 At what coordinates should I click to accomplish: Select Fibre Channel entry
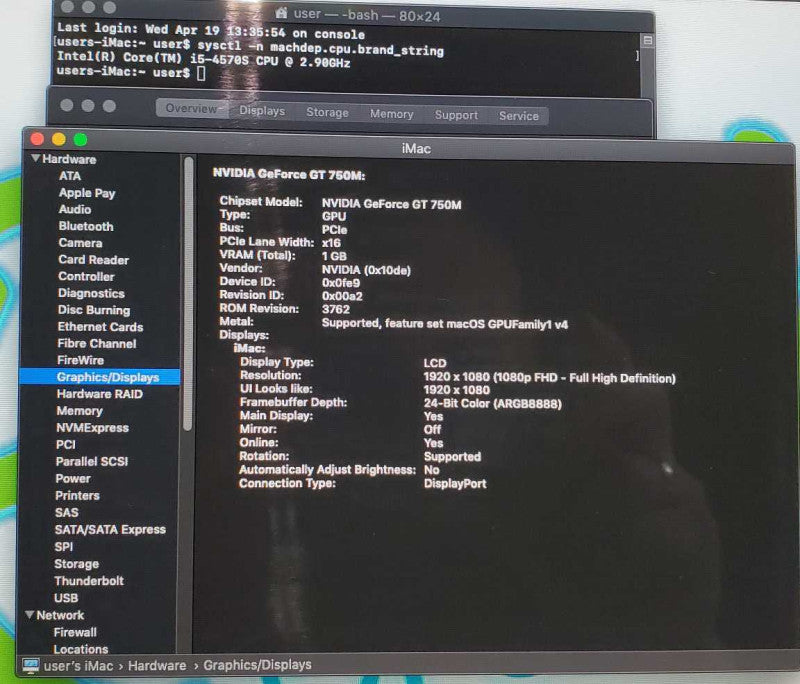[97, 344]
